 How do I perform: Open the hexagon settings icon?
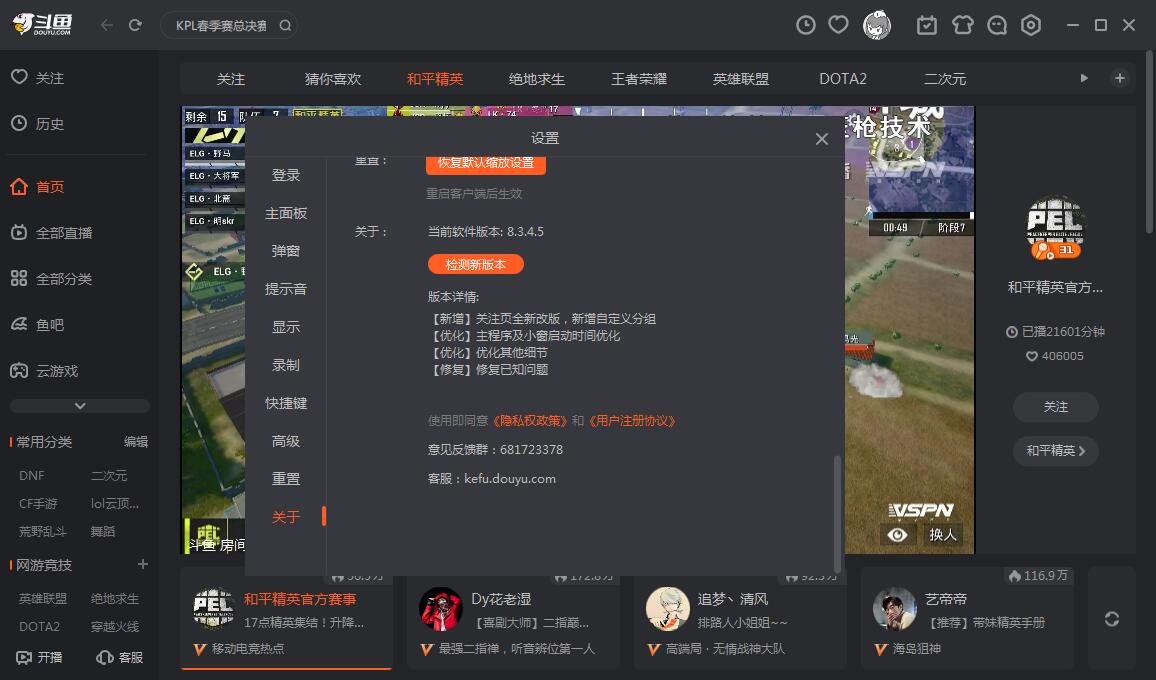1031,25
